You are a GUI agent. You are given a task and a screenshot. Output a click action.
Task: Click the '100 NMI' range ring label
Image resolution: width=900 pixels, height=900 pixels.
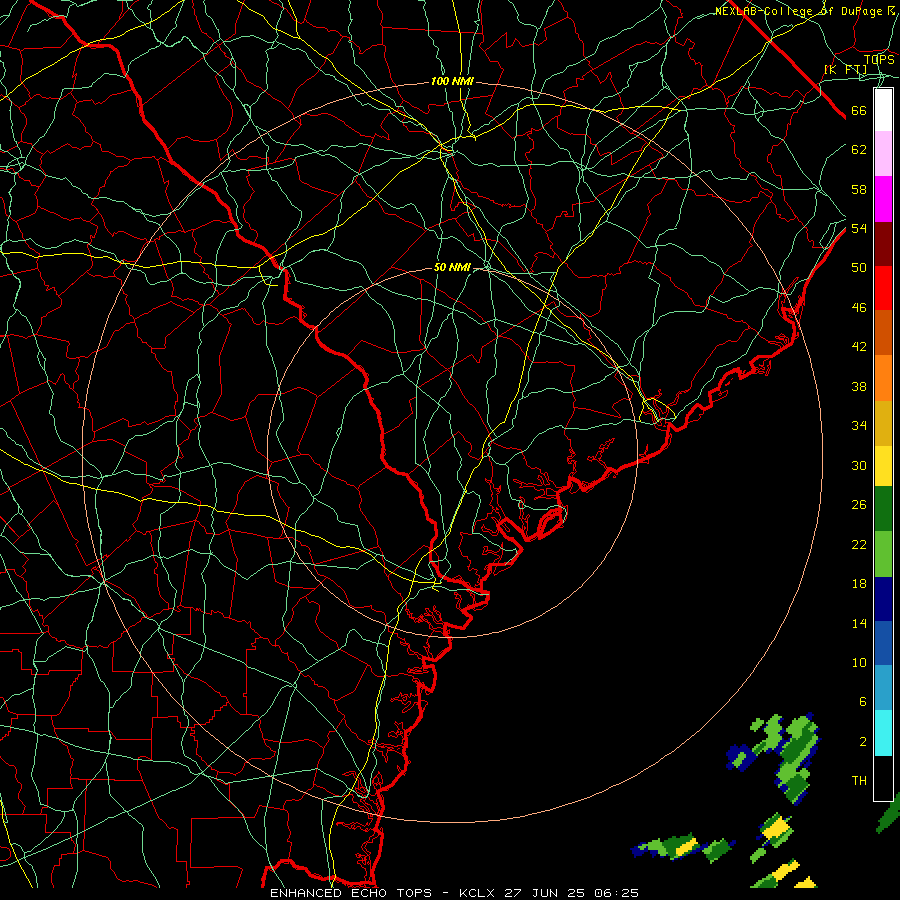[x=452, y=82]
